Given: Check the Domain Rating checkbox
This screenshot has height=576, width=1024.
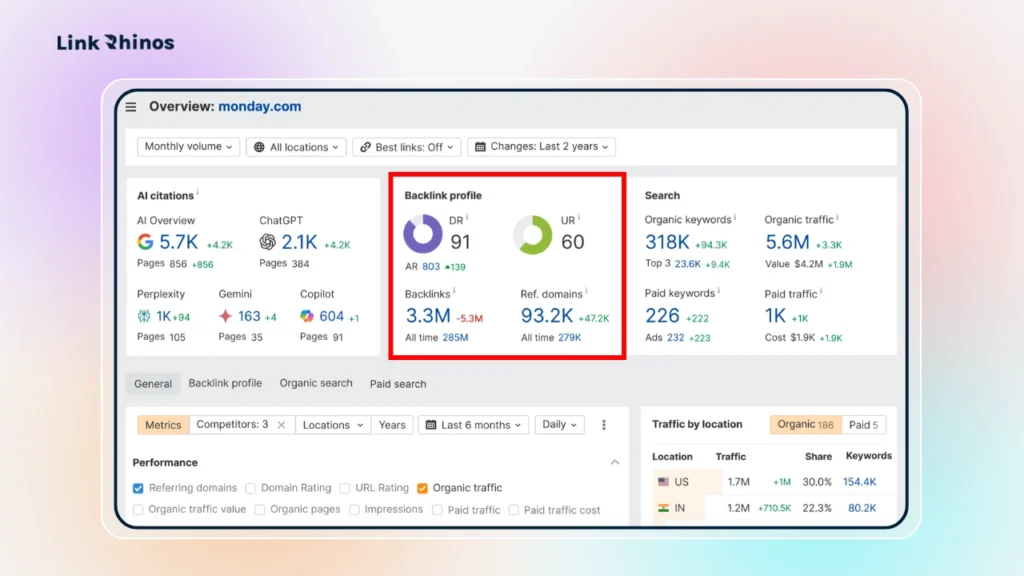Looking at the screenshot, I should [251, 488].
